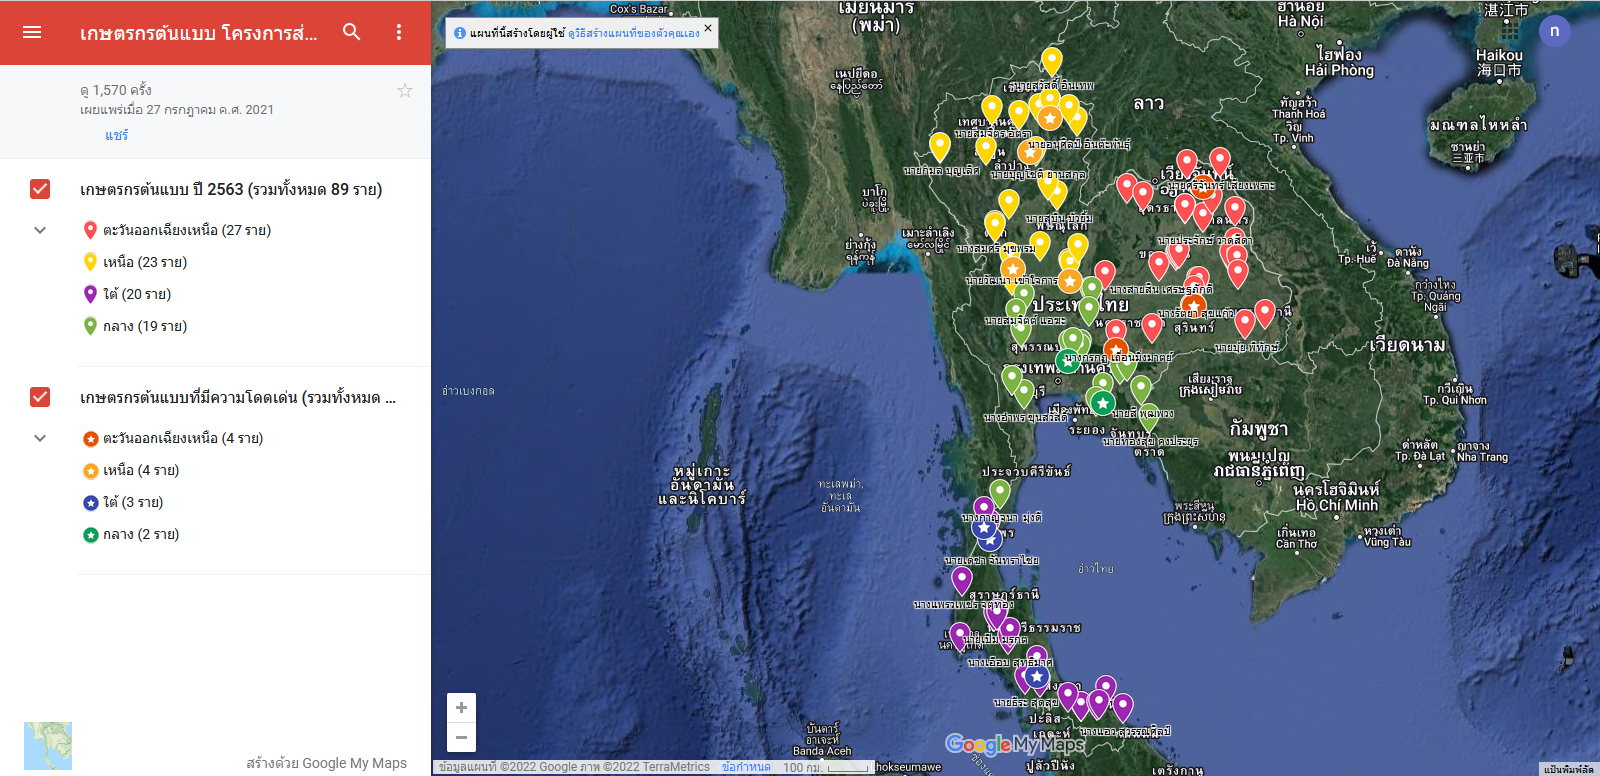This screenshot has width=1600, height=776.
Task: Click the green pin icon for กลาง (19 ราย)
Action: coord(90,326)
